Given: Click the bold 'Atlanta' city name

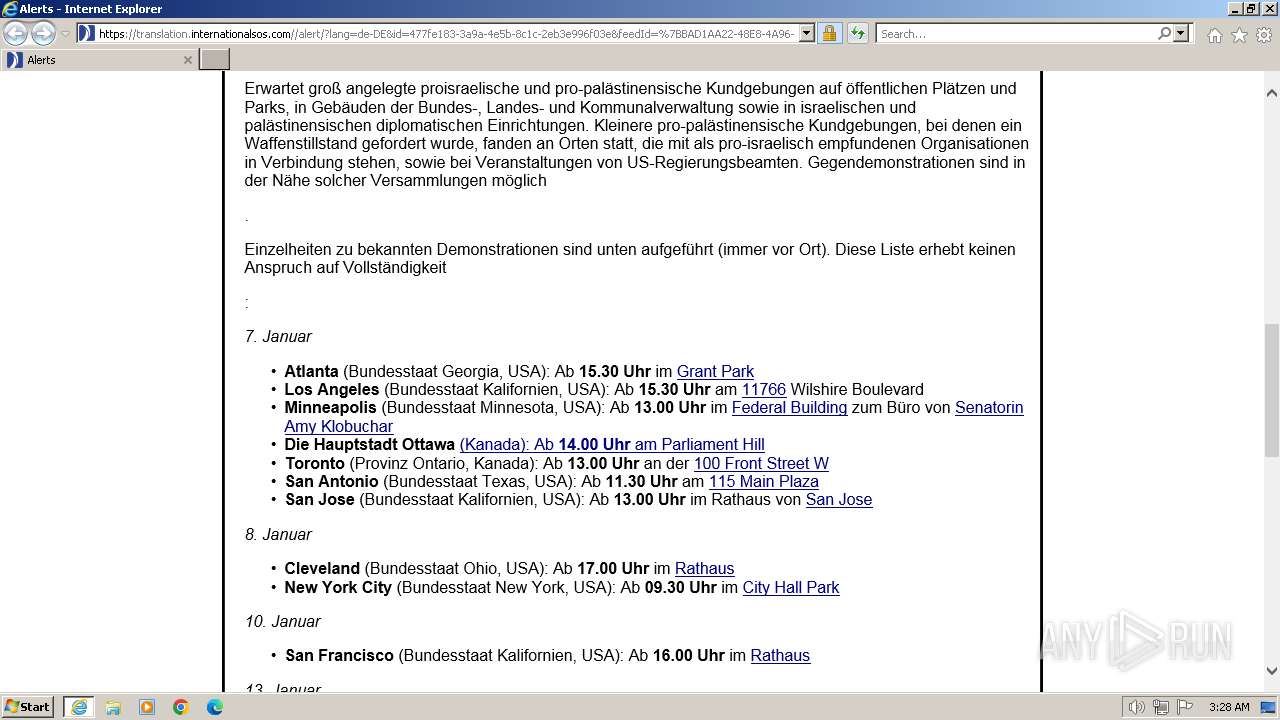Looking at the screenshot, I should [x=311, y=371].
